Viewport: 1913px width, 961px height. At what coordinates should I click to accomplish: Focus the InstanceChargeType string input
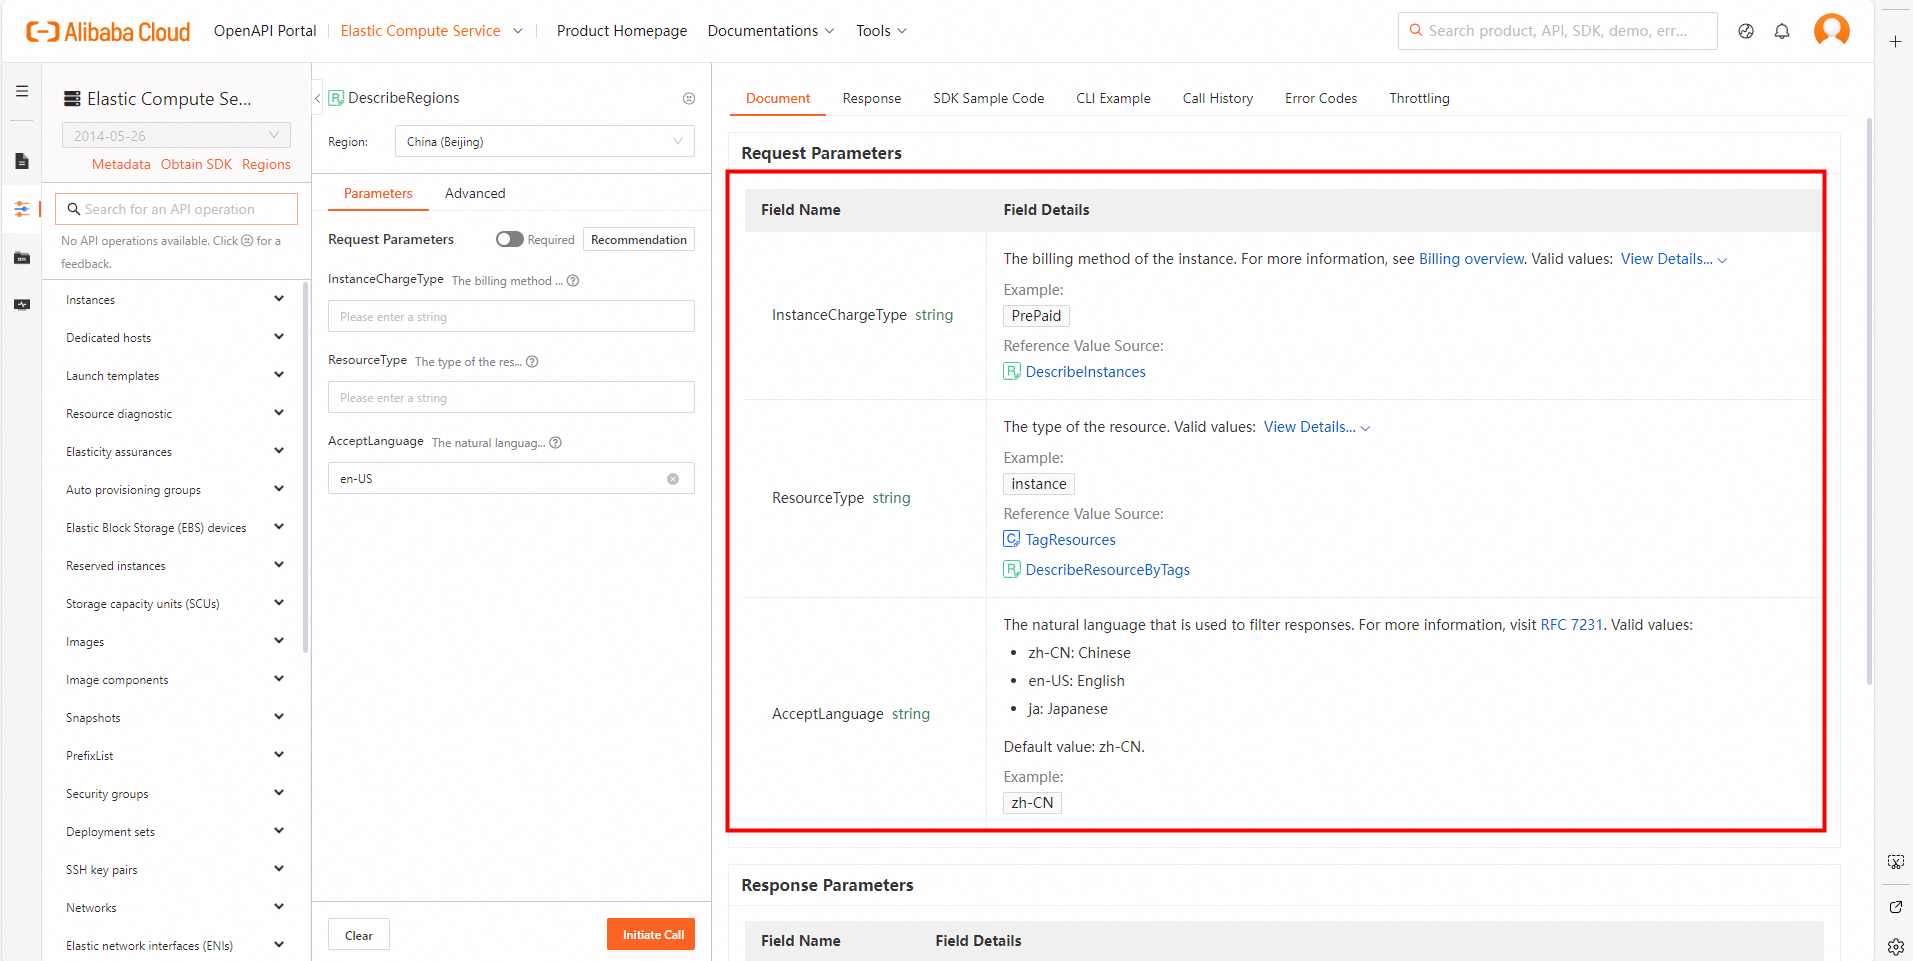coord(511,316)
